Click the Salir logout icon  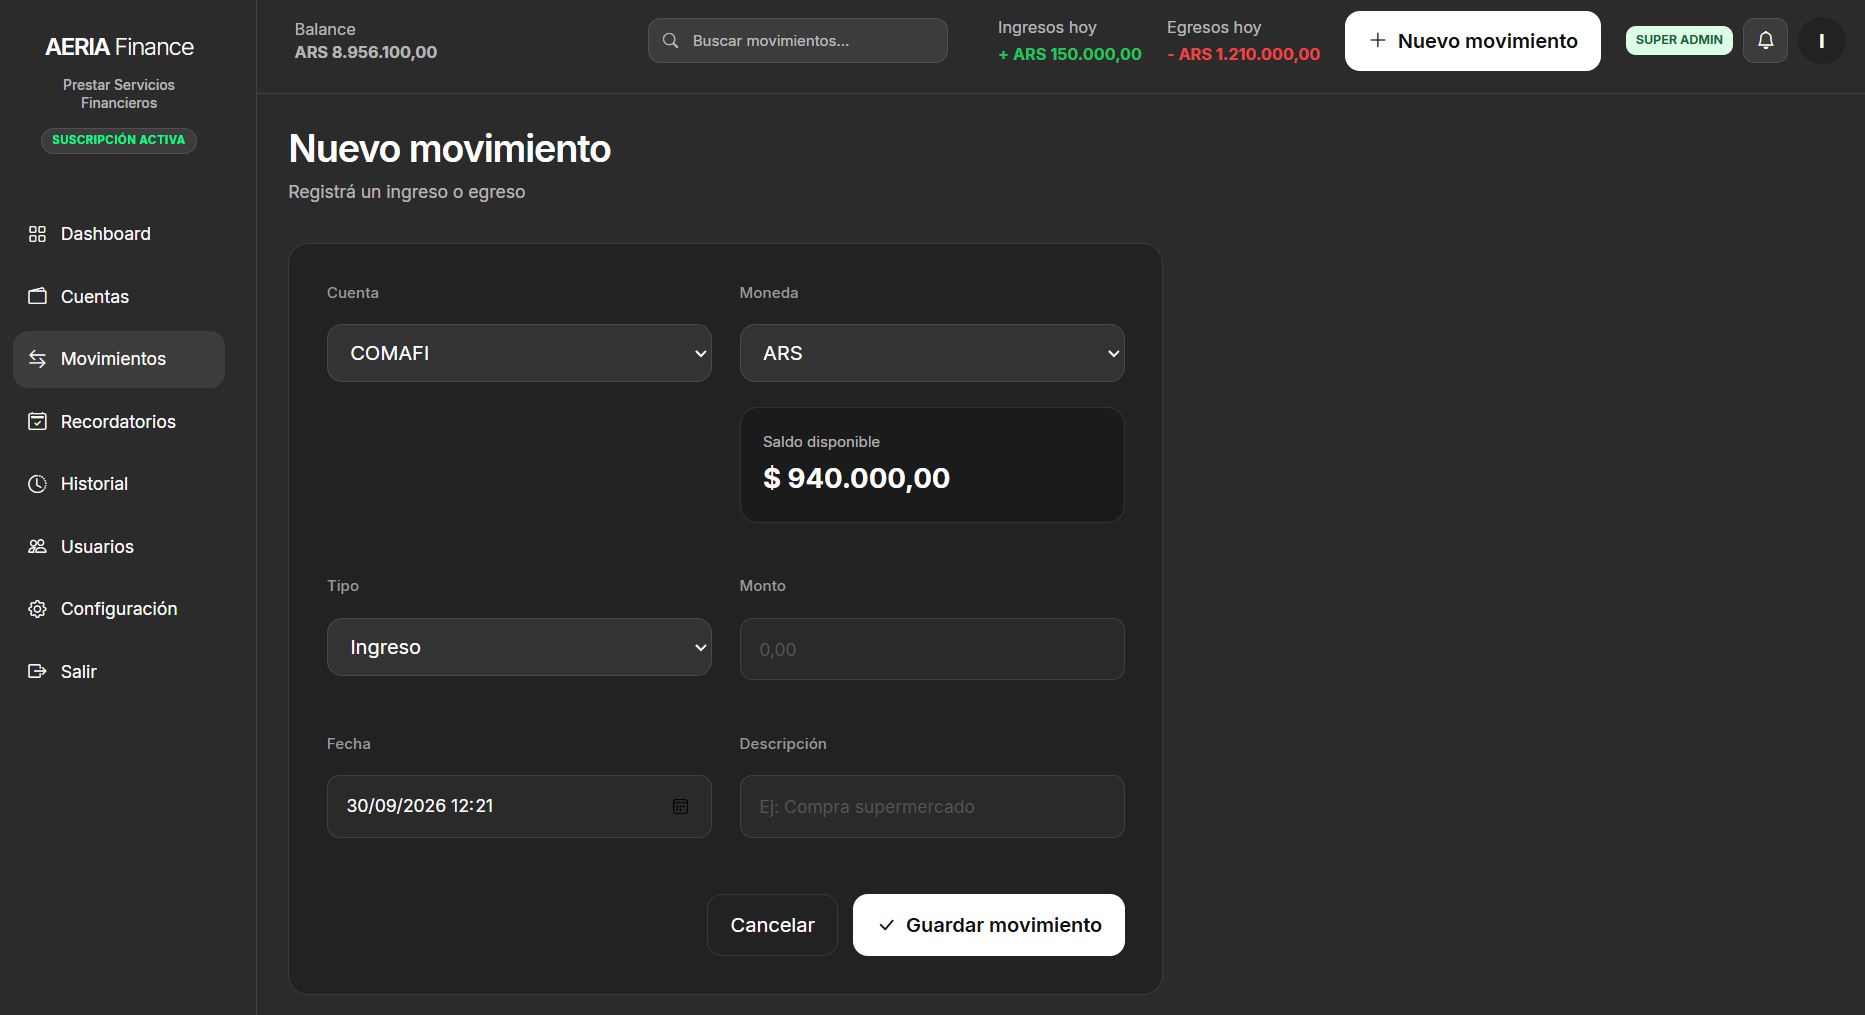[x=37, y=671]
